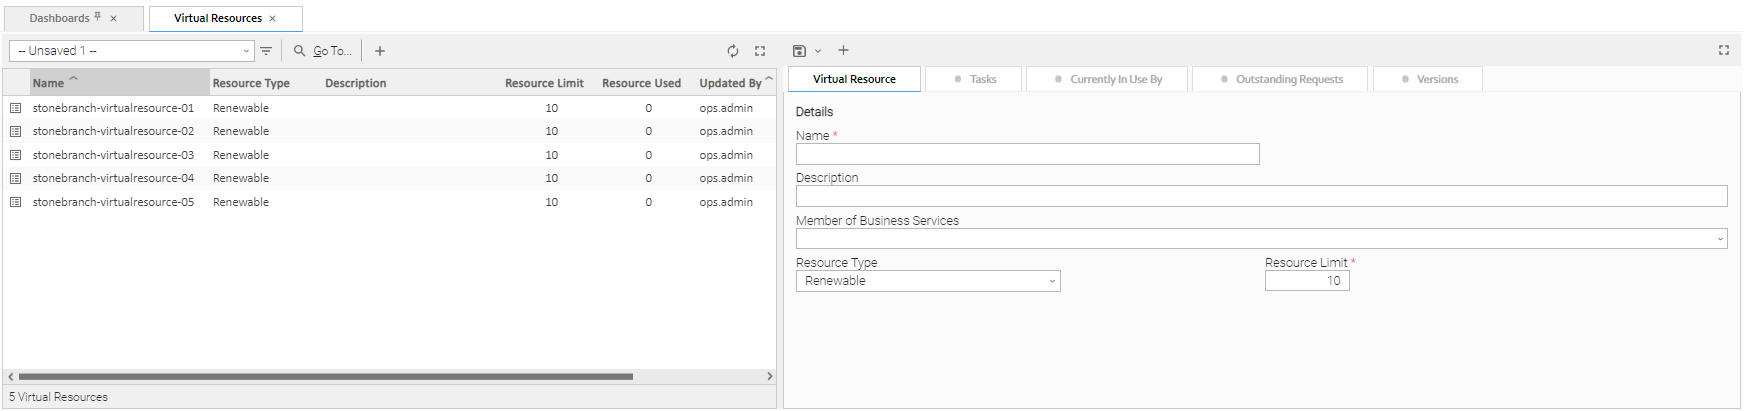
Task: Refresh the Virtual Resources list
Action: [x=733, y=51]
